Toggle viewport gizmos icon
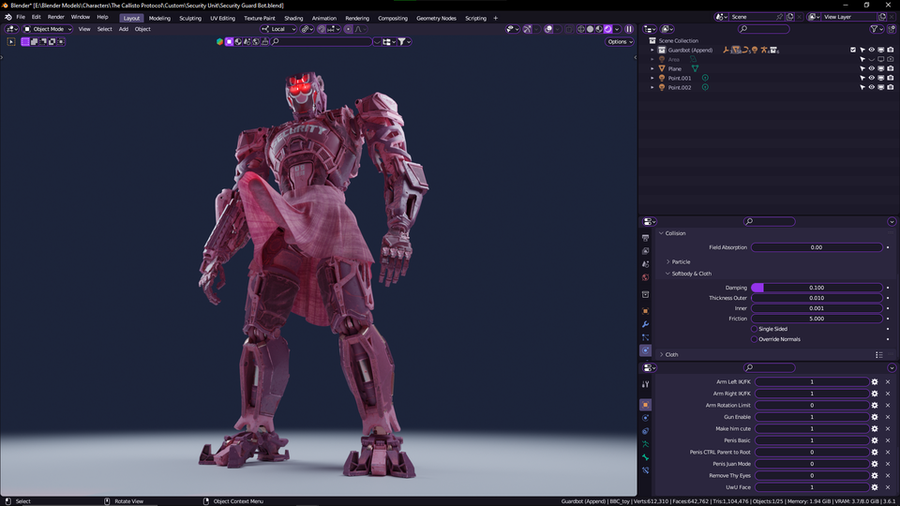This screenshot has height=506, width=900. [x=527, y=29]
